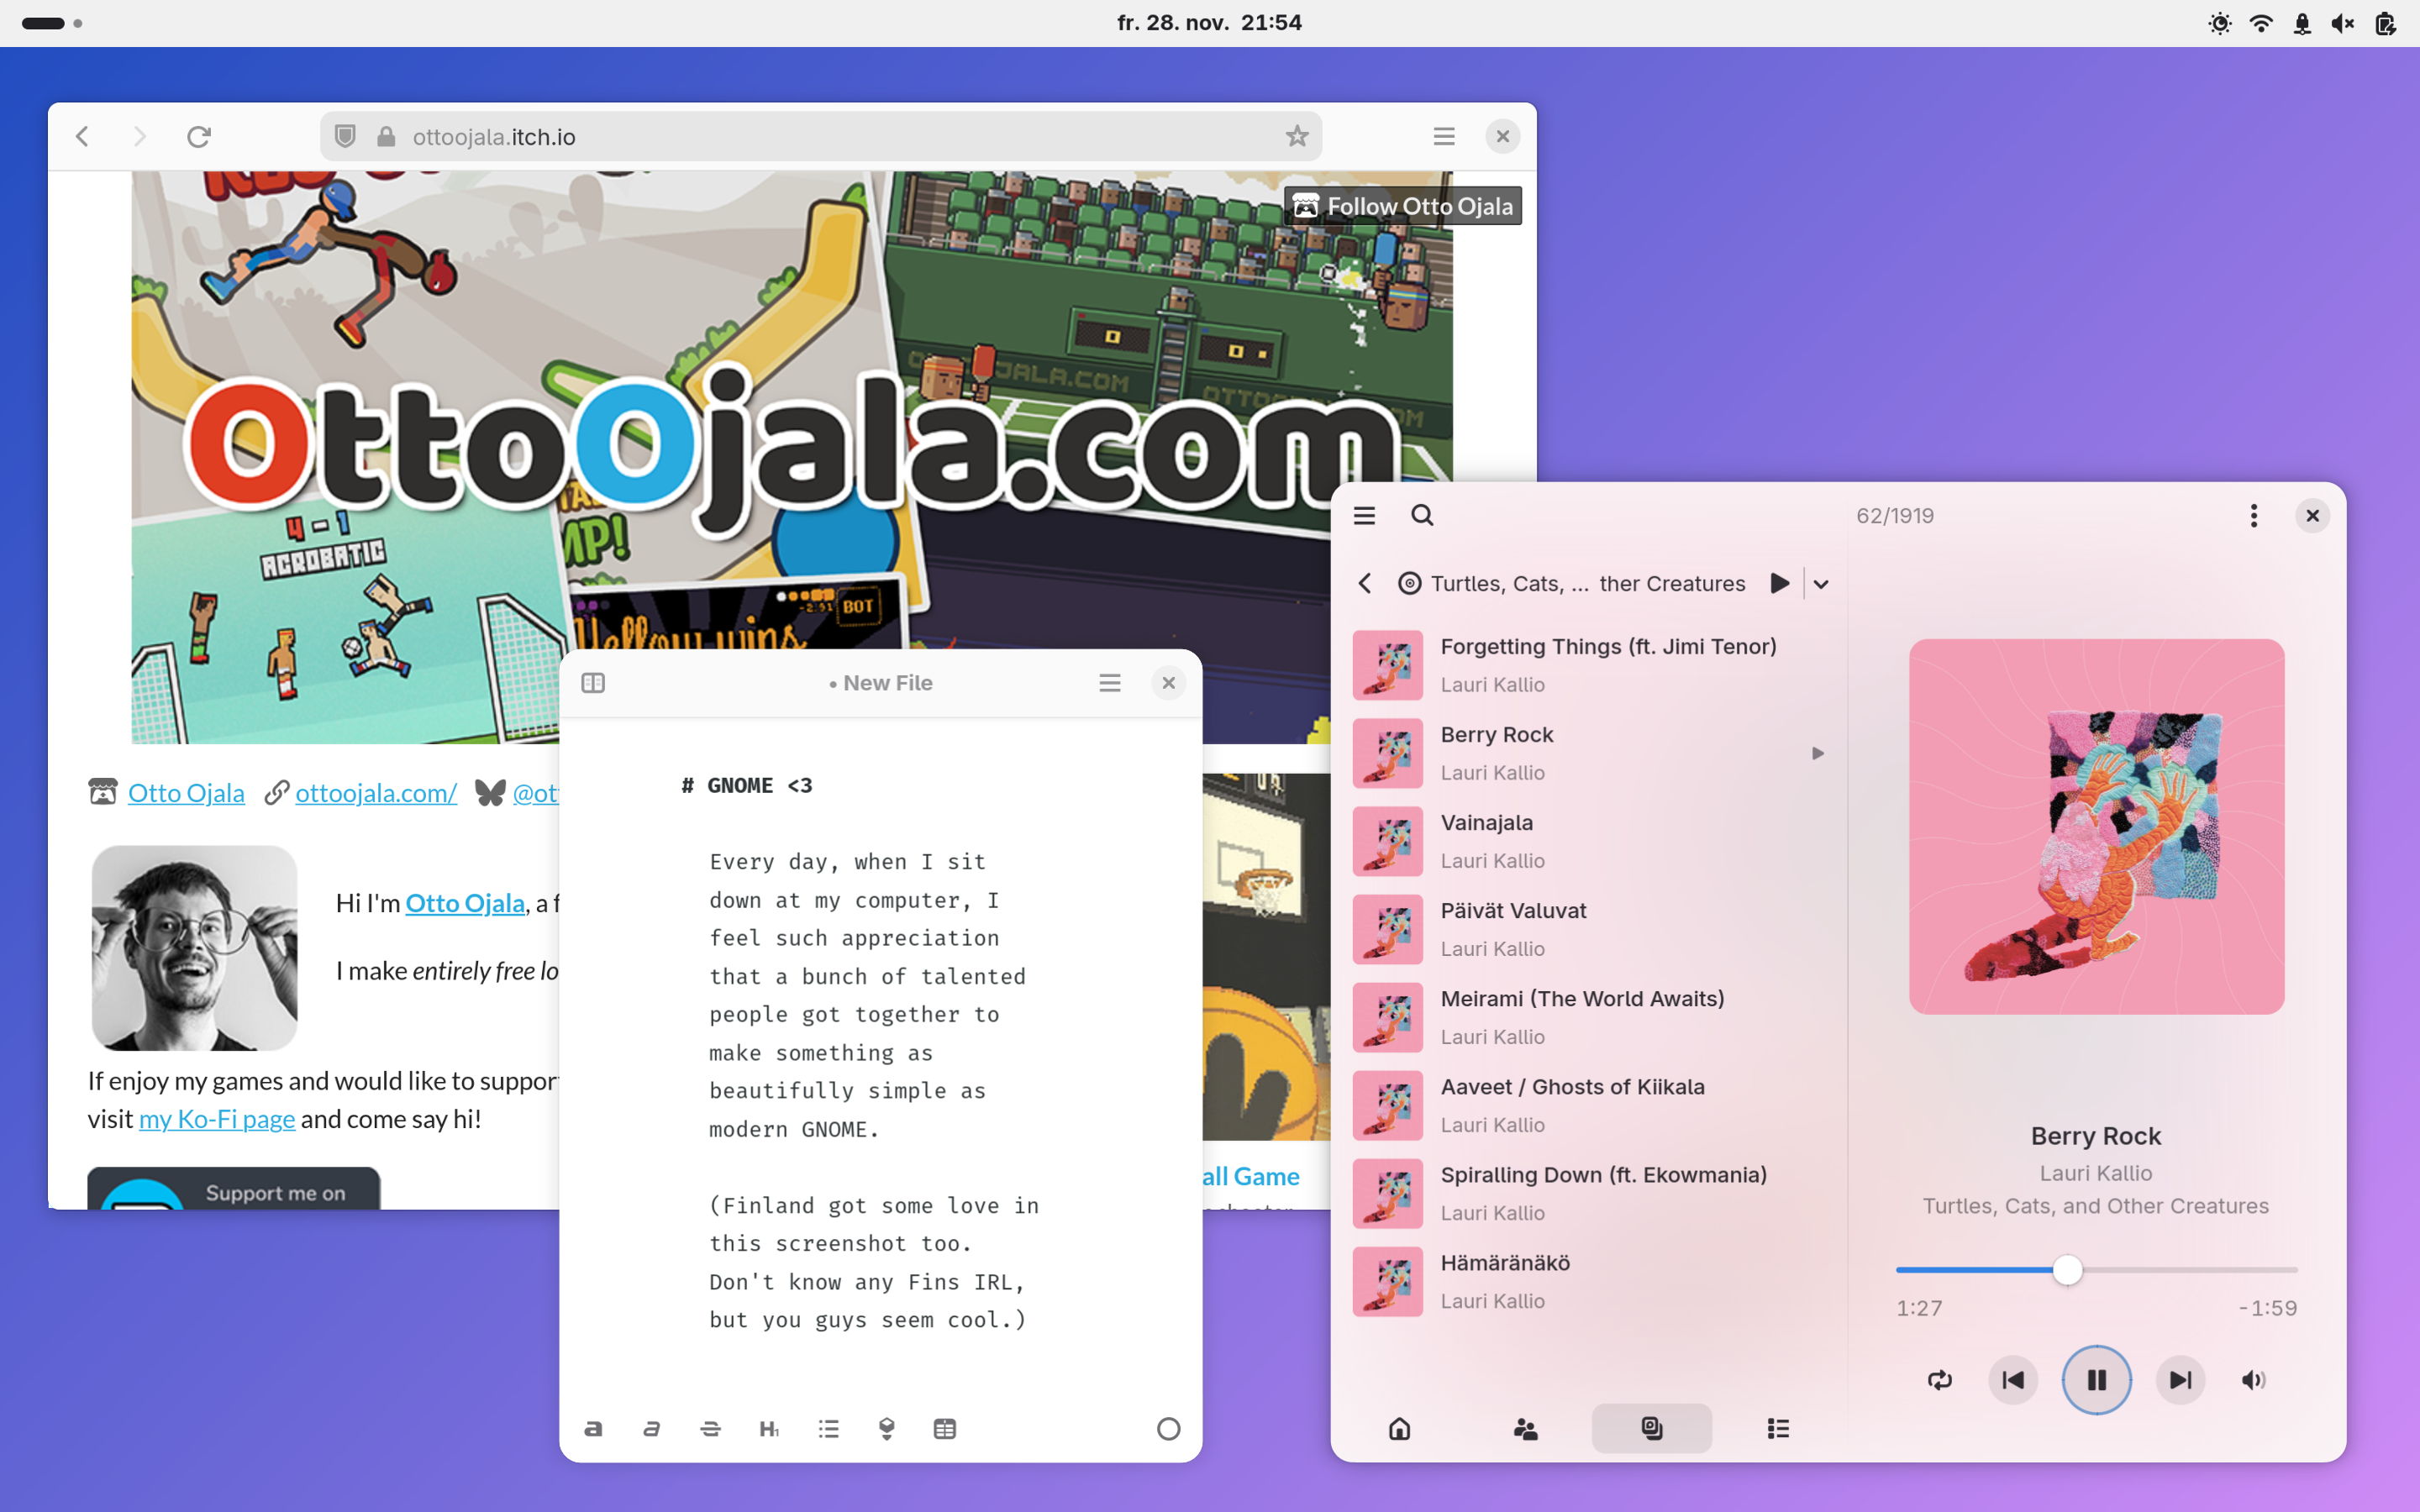Bookmark the page with the star icon

(1297, 136)
